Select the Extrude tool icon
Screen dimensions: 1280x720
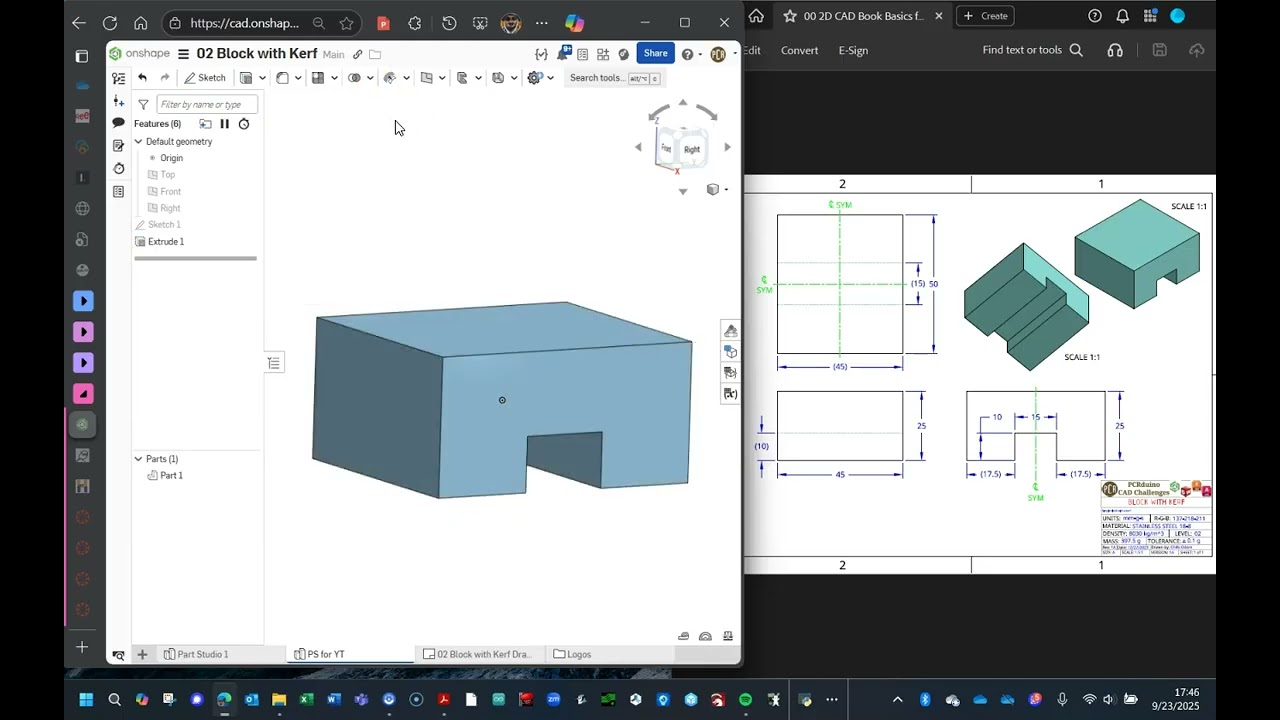coord(246,78)
